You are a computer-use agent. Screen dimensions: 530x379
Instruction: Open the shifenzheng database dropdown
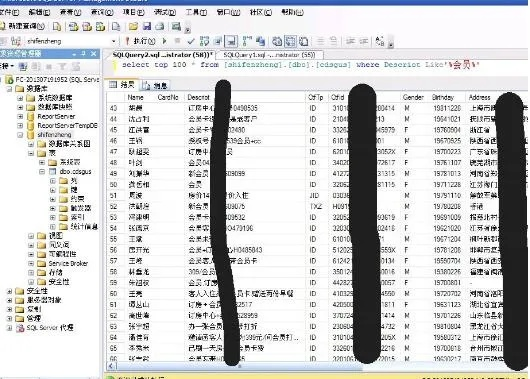[113, 41]
